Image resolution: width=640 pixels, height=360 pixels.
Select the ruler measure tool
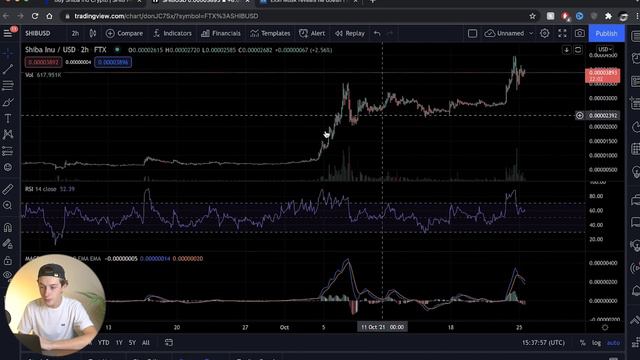pos(8,189)
